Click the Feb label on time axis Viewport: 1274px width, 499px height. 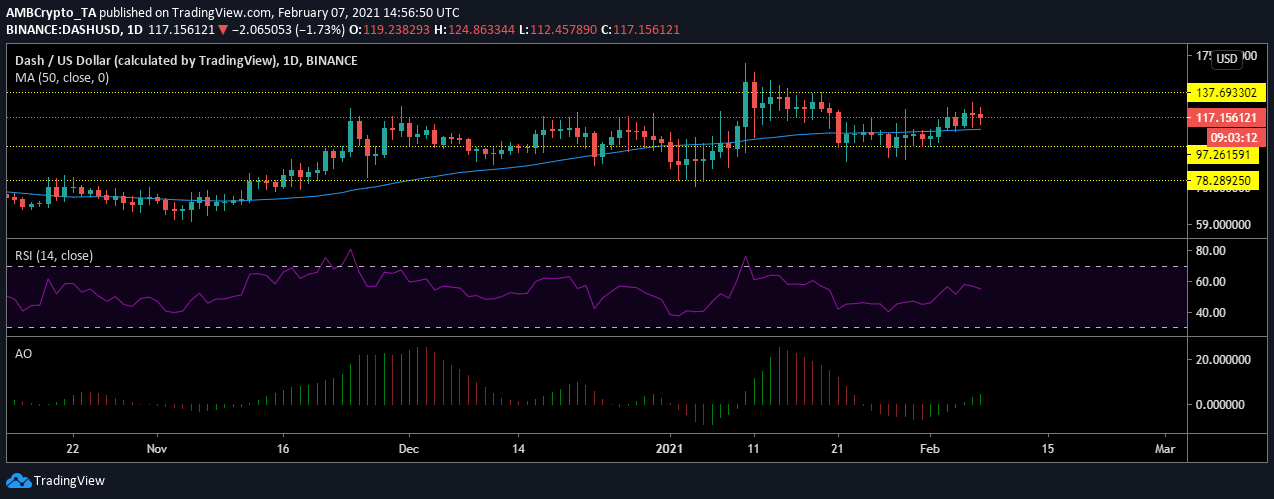[931, 447]
